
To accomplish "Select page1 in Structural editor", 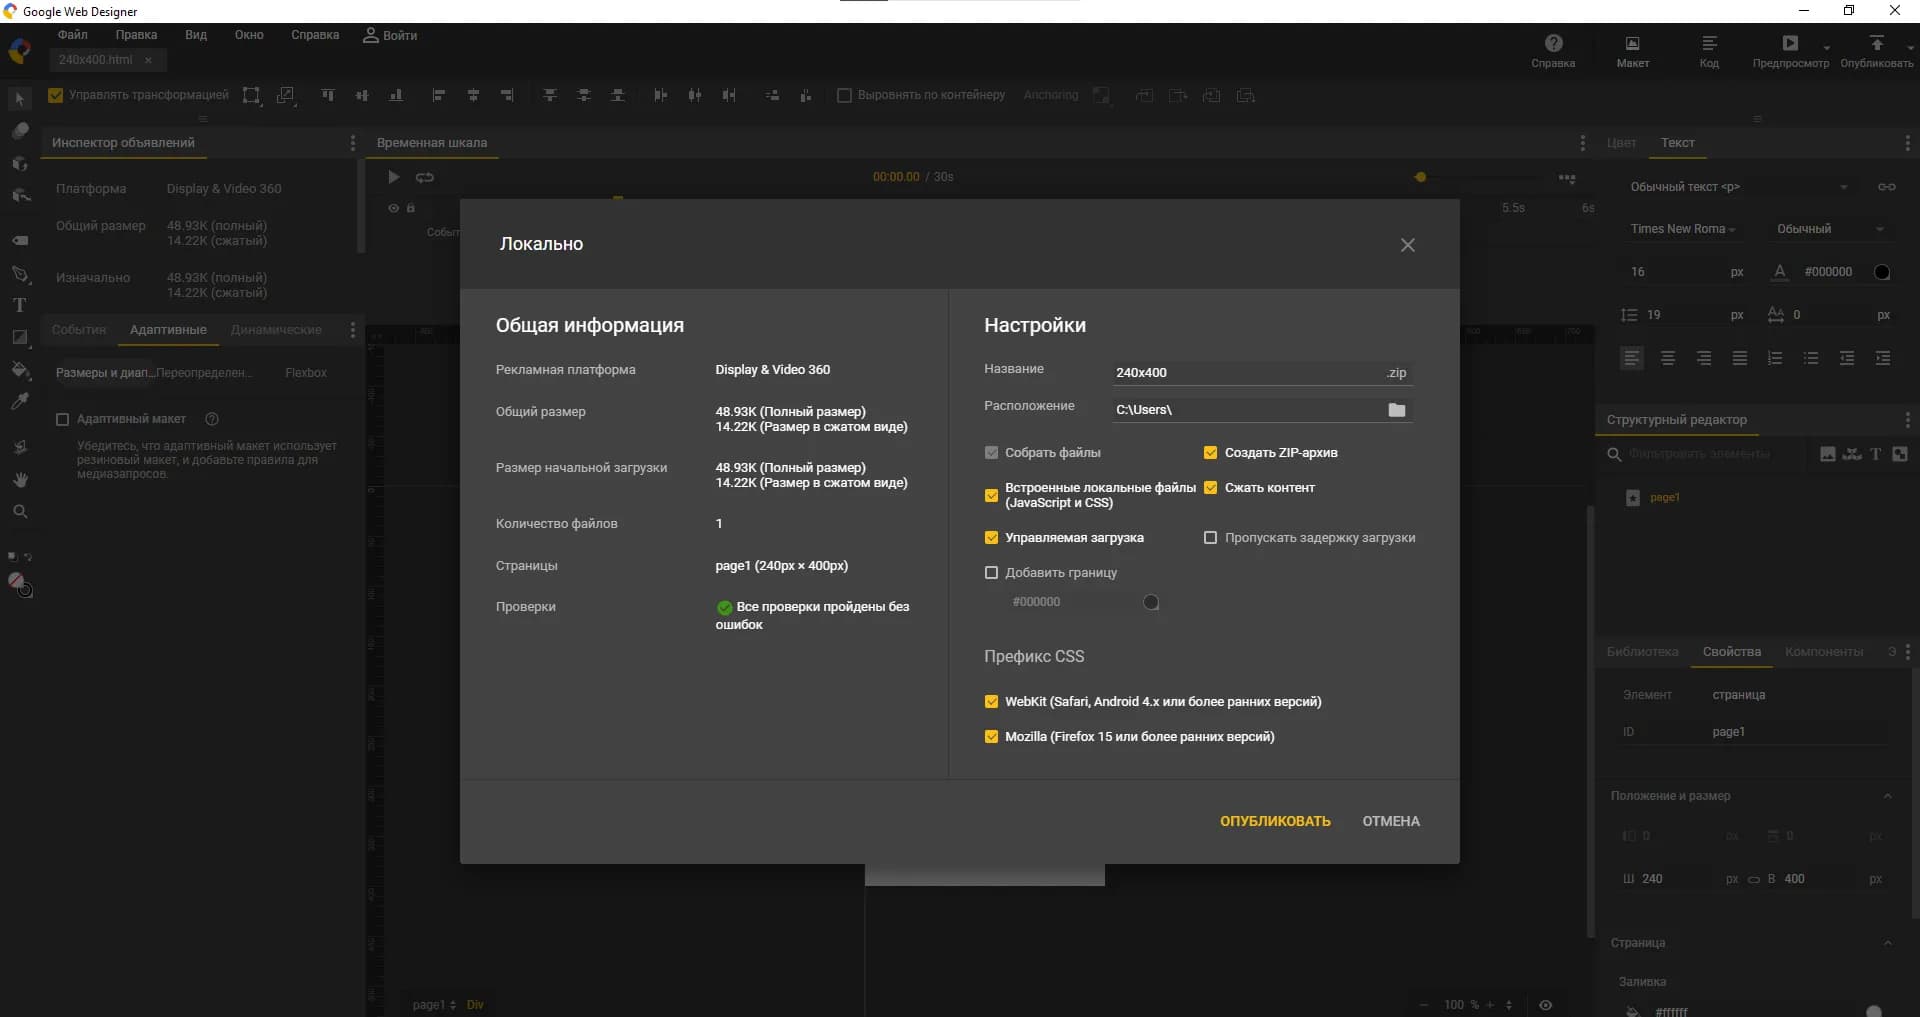I will coord(1664,498).
